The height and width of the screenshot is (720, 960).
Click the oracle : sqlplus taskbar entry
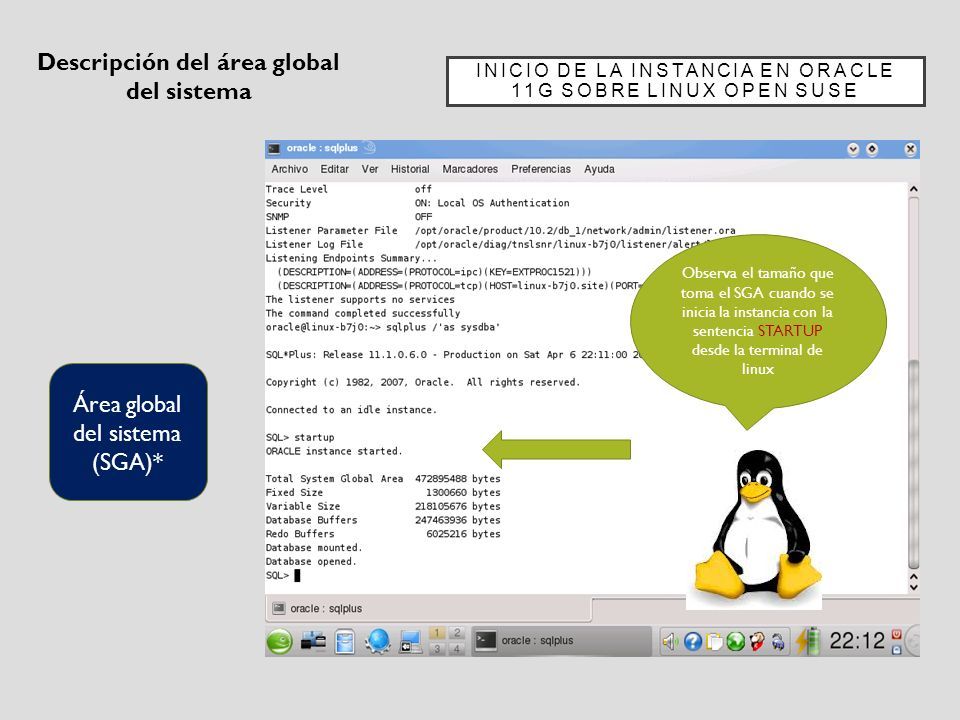(561, 640)
